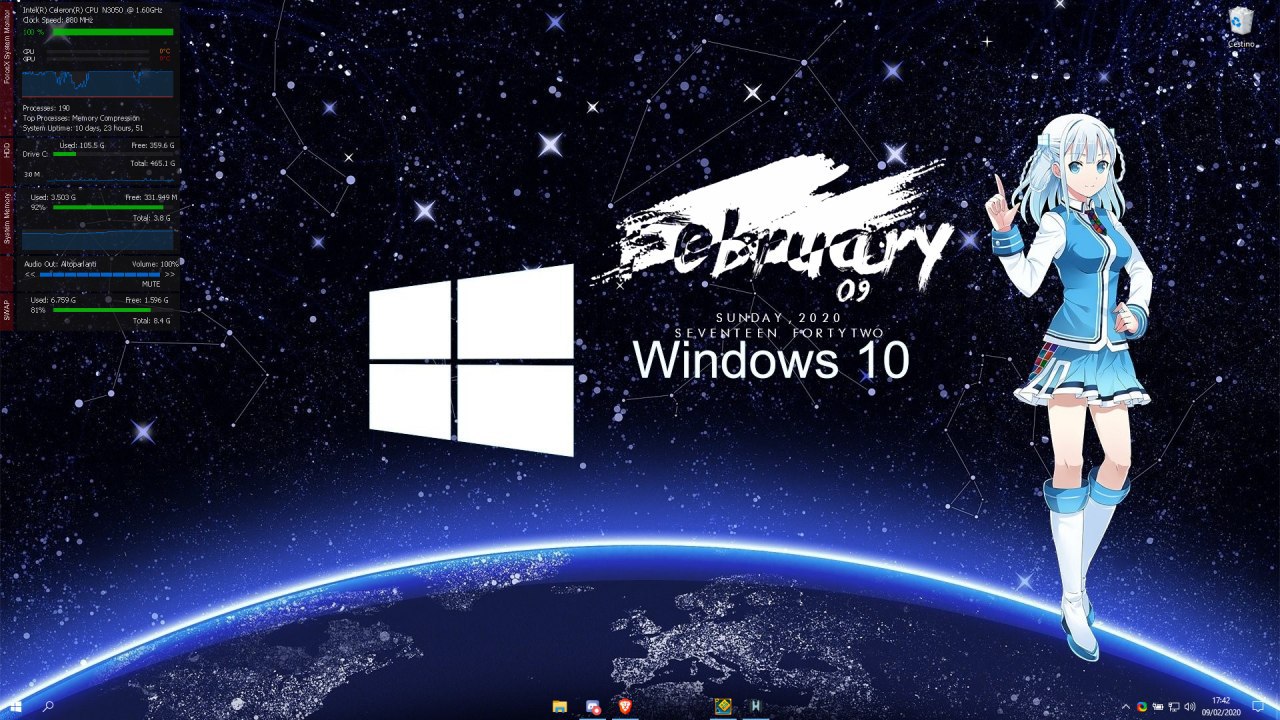Open the Brave browser taskbar icon
This screenshot has width=1280, height=720.
(625, 707)
